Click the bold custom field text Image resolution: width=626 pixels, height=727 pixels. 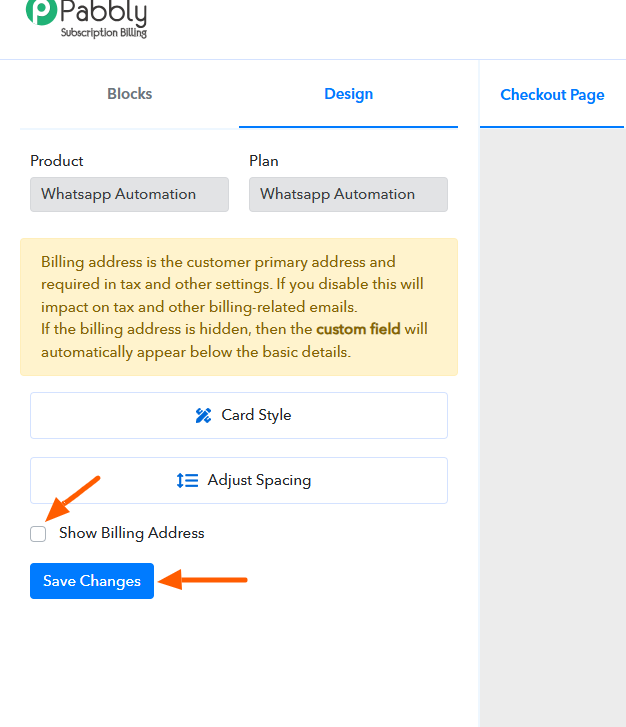358,328
